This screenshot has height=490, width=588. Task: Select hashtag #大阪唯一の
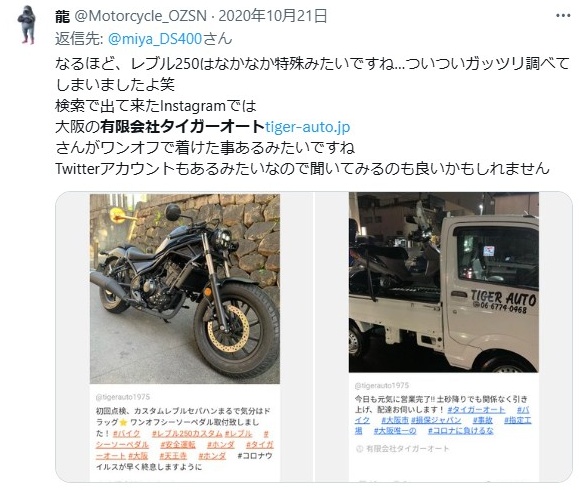pos(395,431)
